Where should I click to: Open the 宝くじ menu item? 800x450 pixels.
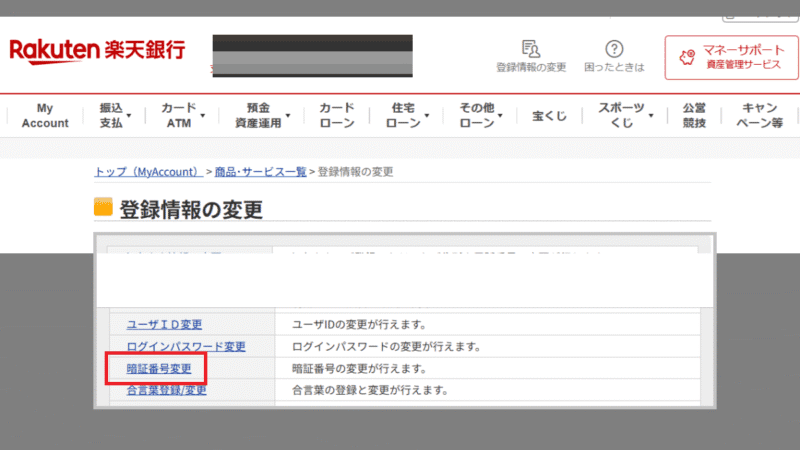(548, 115)
